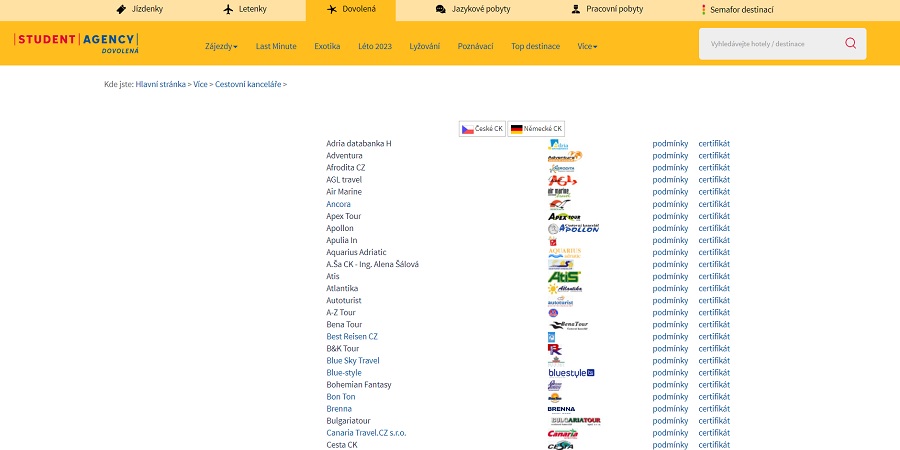Viewport: 900px width, 450px height.
Task: Click the Blue Sky Travel logo
Action: (556, 361)
